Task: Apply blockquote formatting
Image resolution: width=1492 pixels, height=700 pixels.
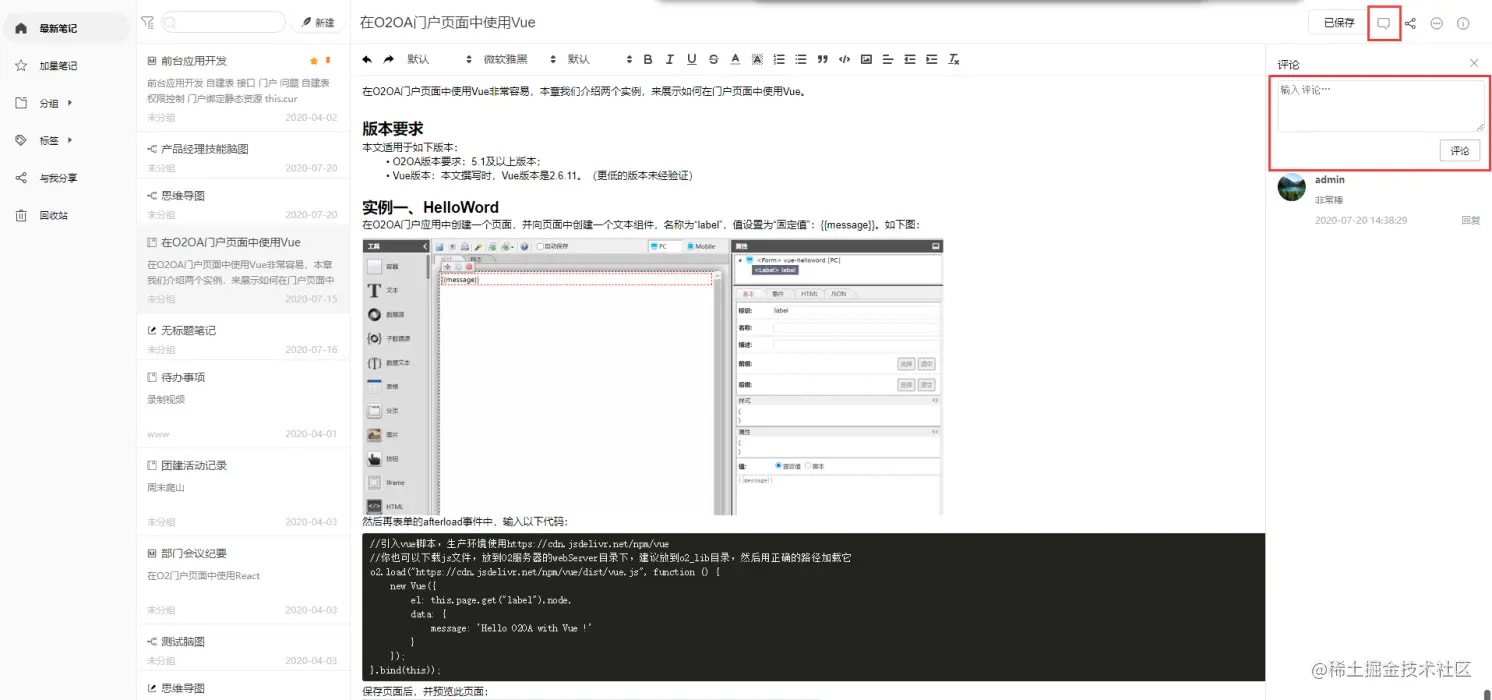Action: tap(822, 59)
